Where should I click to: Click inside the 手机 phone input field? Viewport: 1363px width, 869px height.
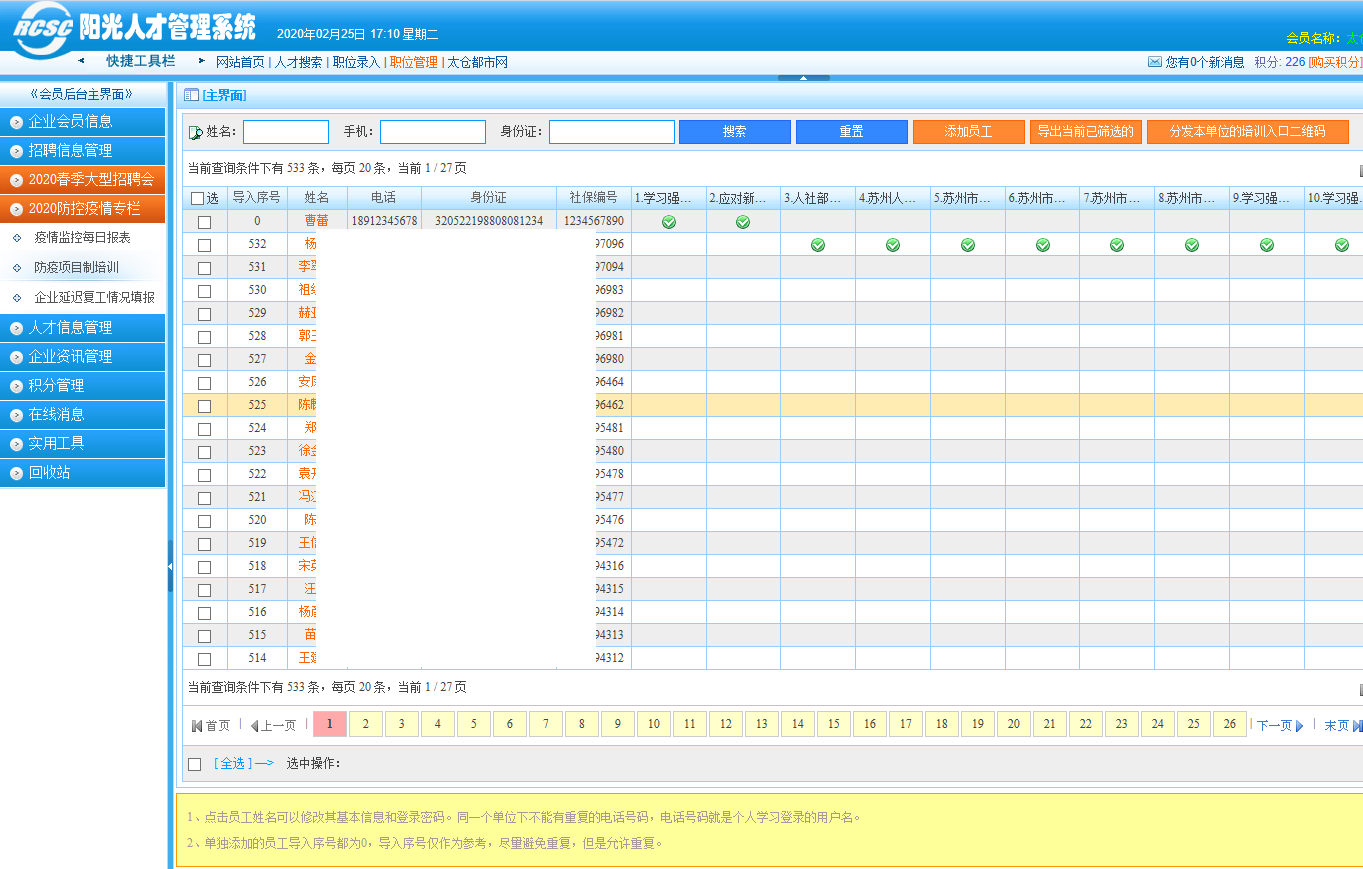432,131
